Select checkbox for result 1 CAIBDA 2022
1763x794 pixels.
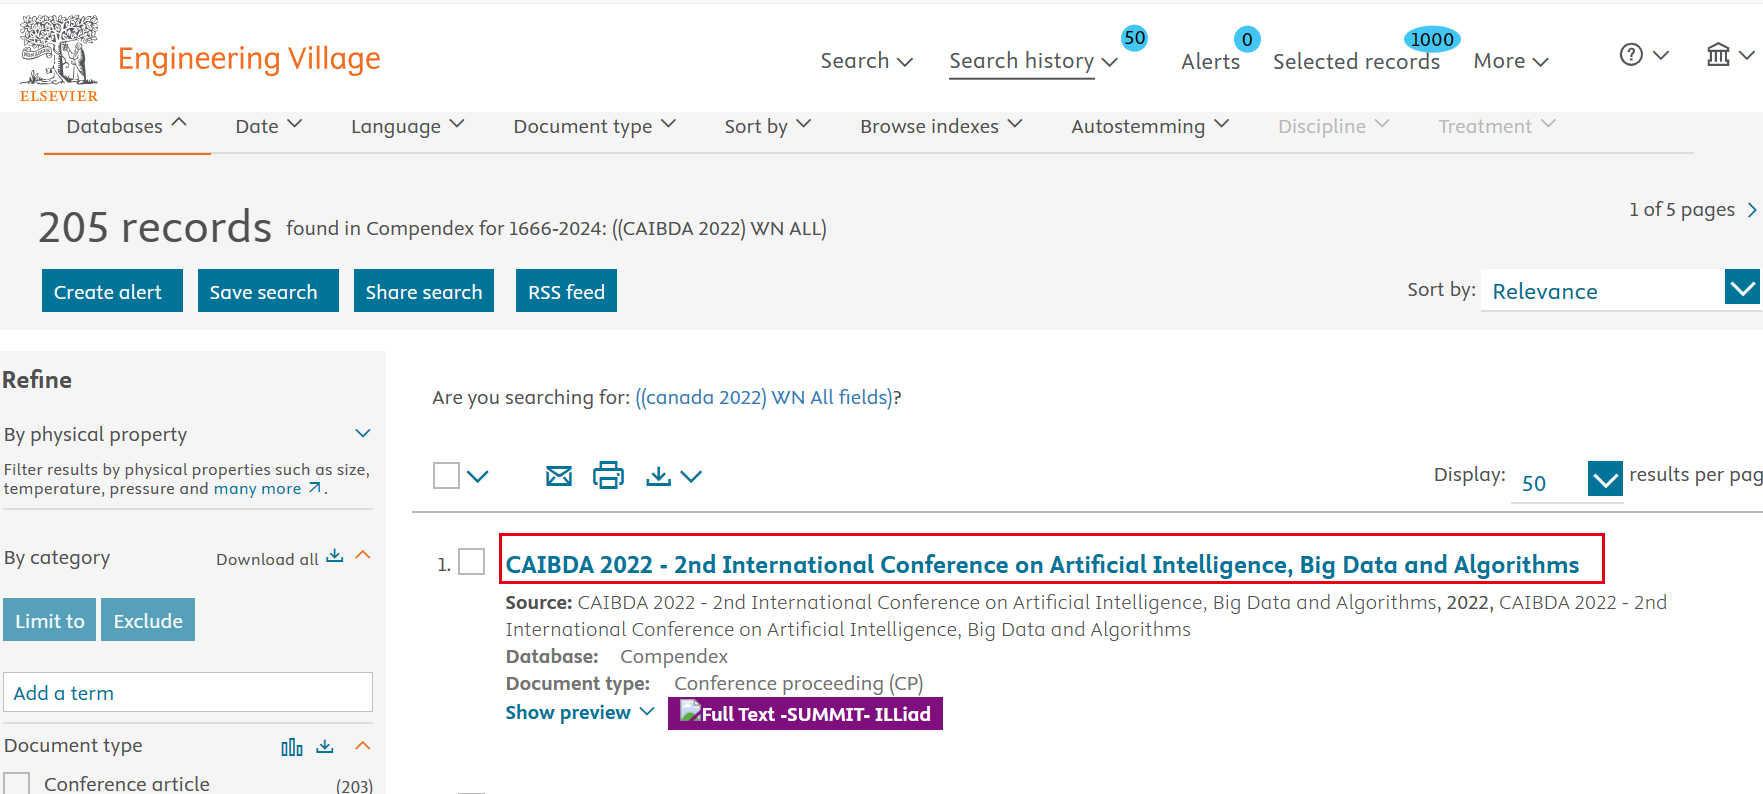tap(472, 562)
